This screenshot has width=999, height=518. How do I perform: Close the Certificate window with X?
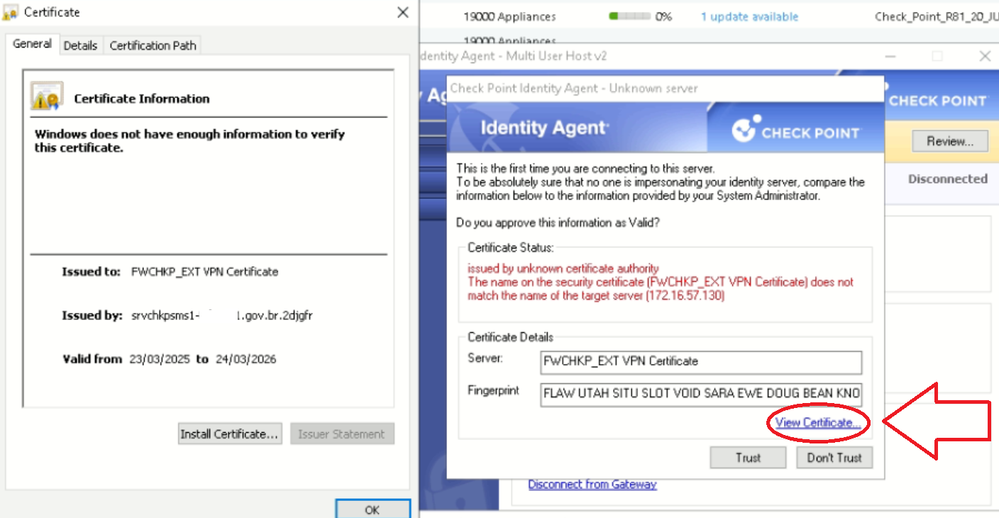402,12
